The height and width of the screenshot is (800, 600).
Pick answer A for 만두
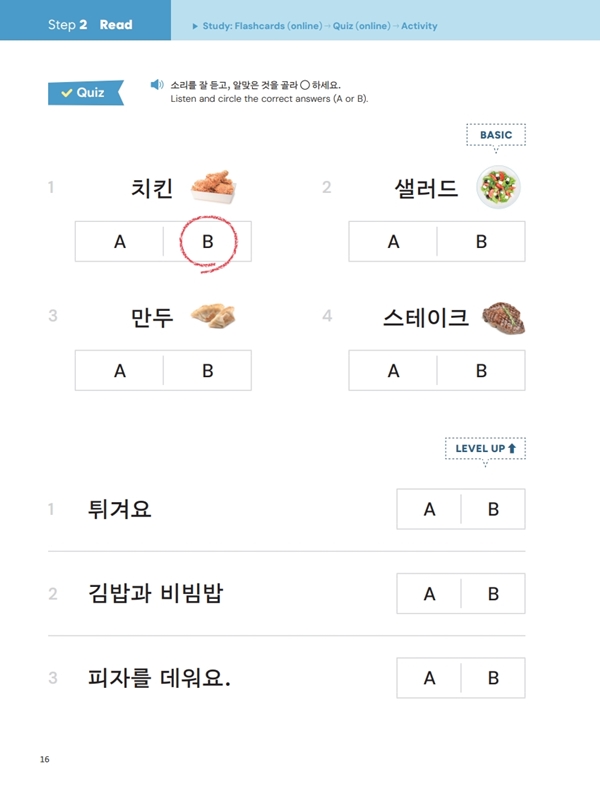[x=120, y=370]
